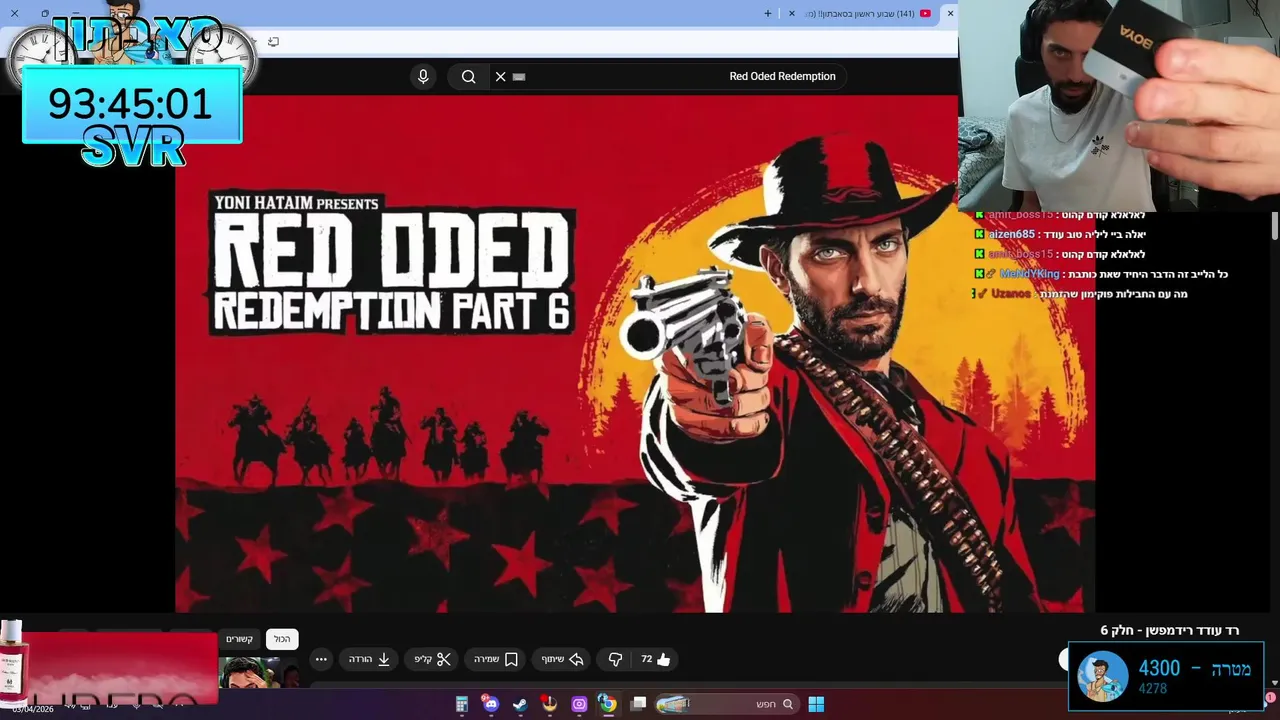Screen dimensions: 1280x720
Task: Click the 93:45:01 timer overlay
Action: [131, 104]
